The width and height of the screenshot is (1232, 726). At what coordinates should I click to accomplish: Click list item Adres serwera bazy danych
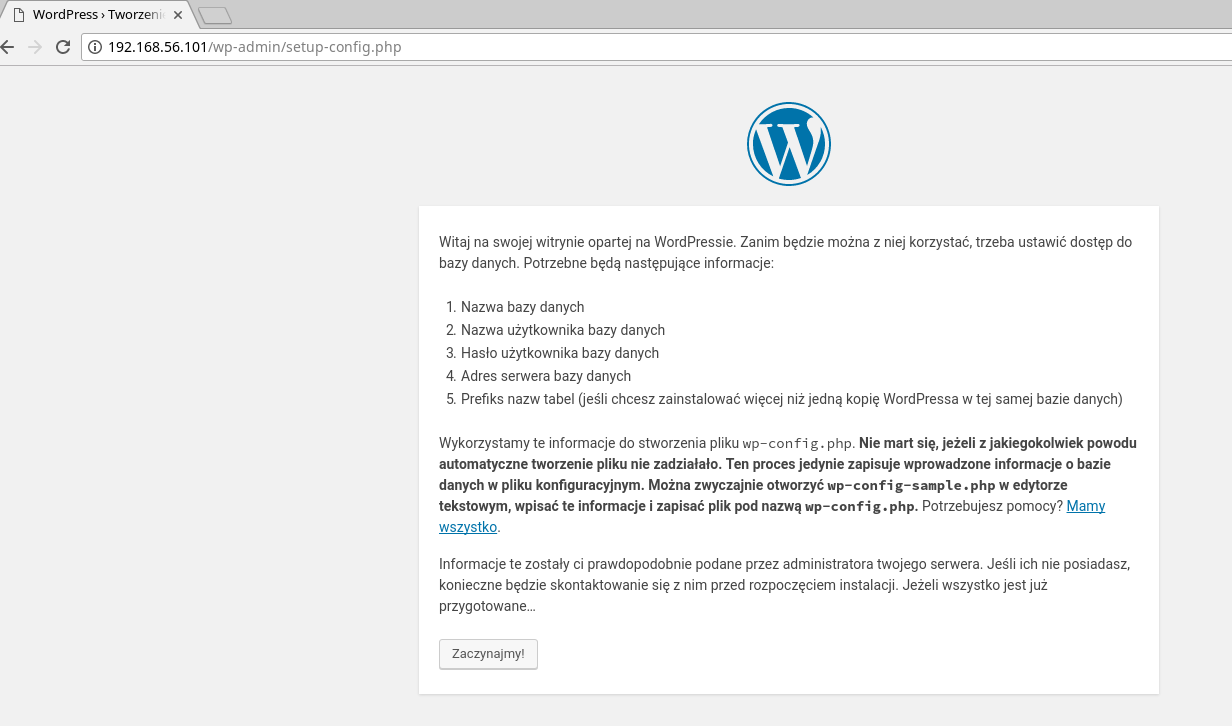pos(545,376)
